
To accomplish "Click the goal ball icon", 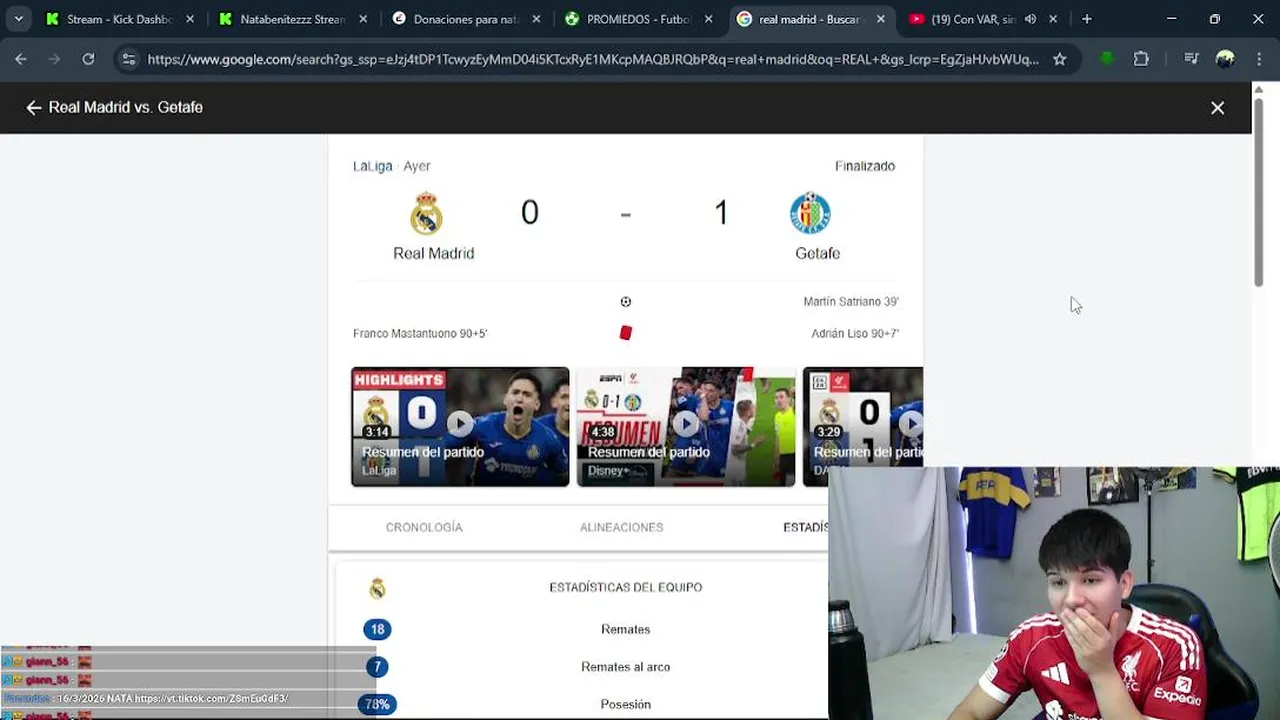I will tap(626, 302).
